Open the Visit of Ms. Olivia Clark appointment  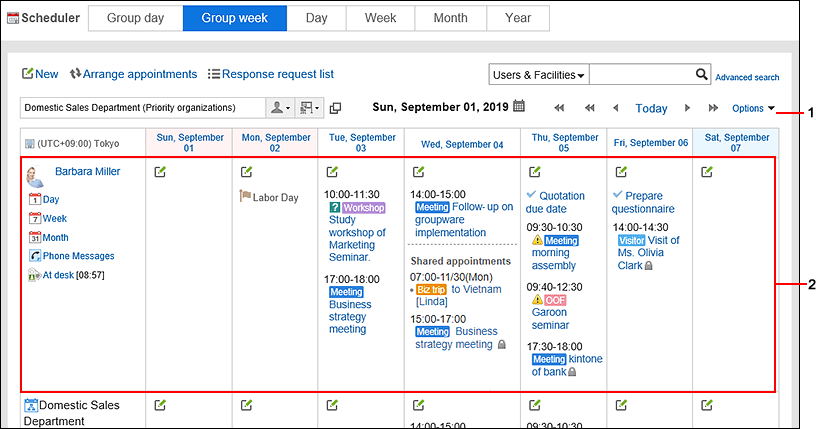click(648, 253)
